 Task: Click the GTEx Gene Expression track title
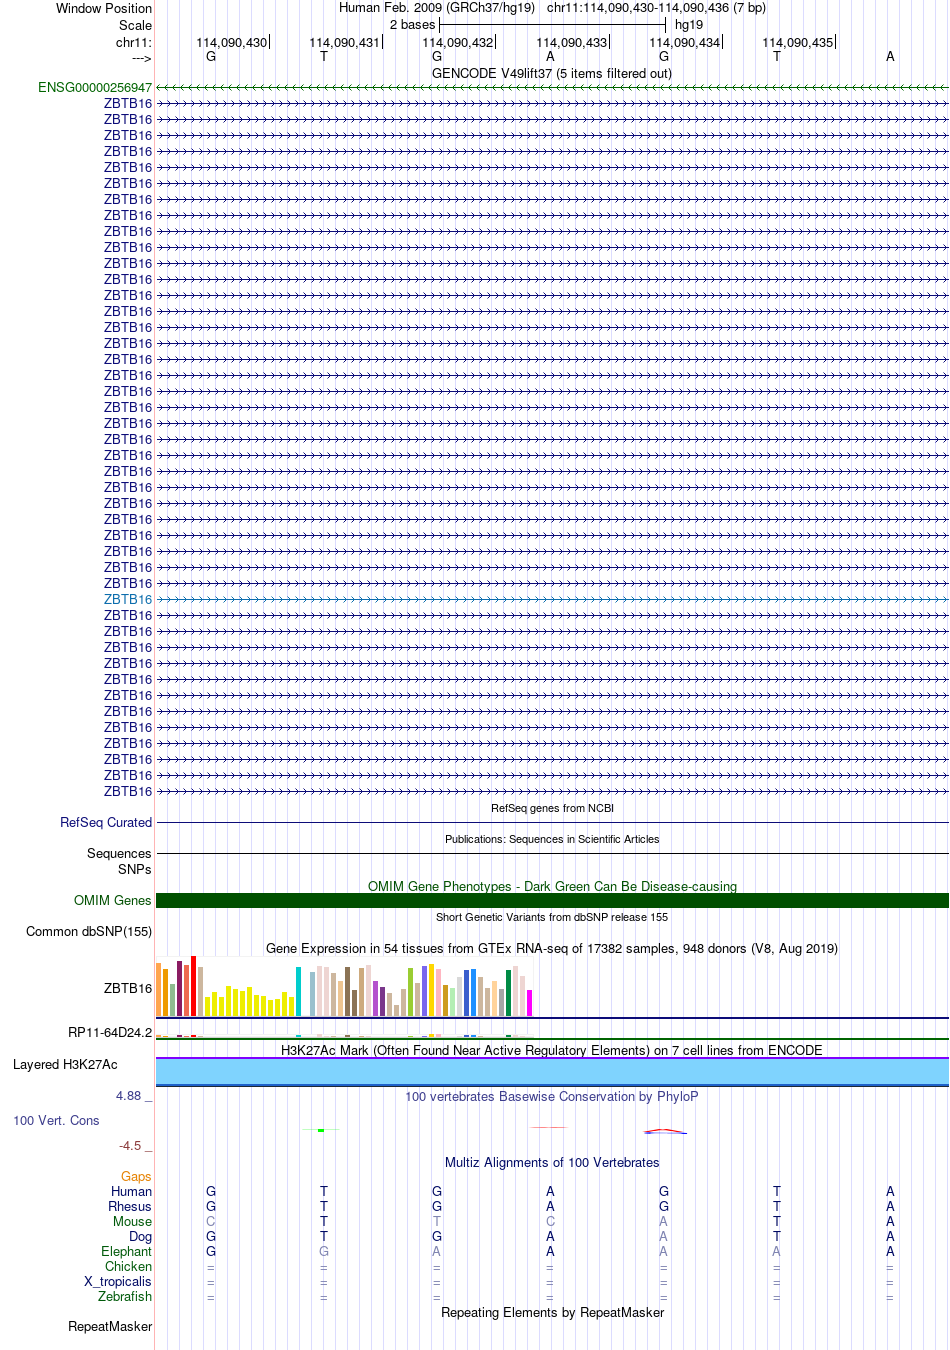pos(552,949)
